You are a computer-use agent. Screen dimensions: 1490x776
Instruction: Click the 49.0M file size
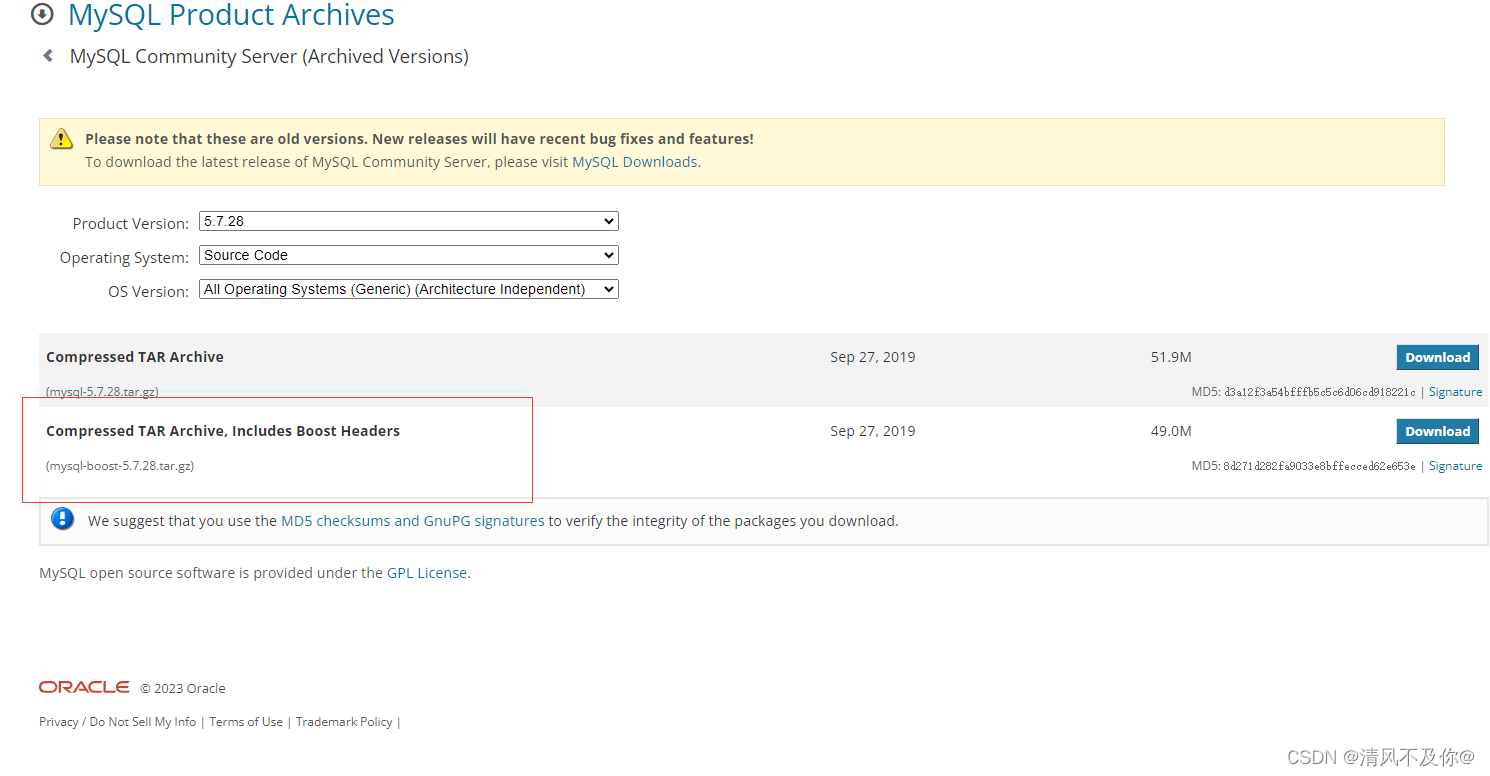click(1171, 431)
